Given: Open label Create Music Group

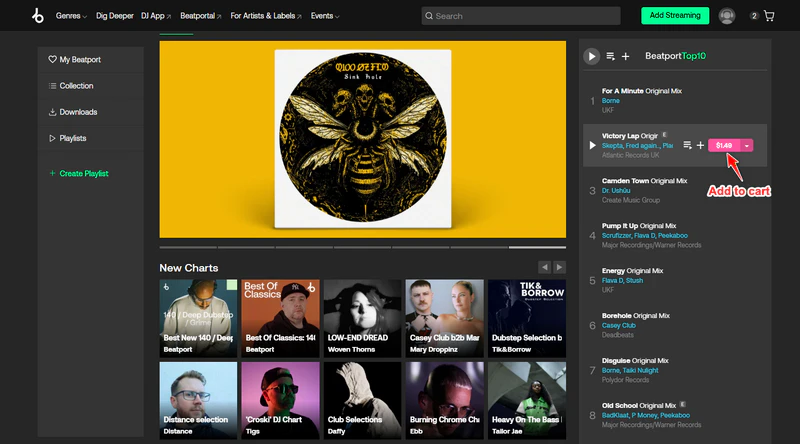Looking at the screenshot, I should tap(631, 200).
